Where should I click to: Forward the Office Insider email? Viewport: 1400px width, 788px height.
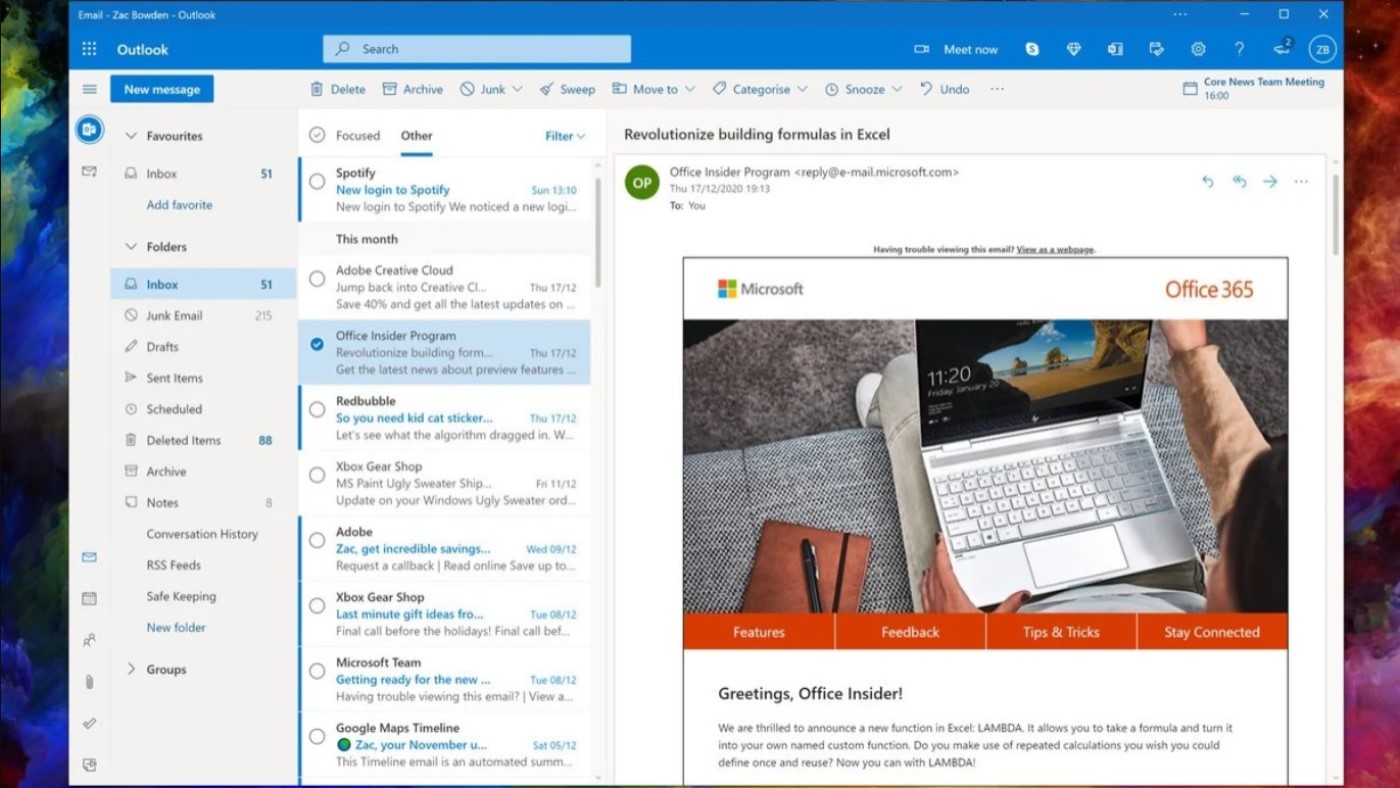point(1270,181)
